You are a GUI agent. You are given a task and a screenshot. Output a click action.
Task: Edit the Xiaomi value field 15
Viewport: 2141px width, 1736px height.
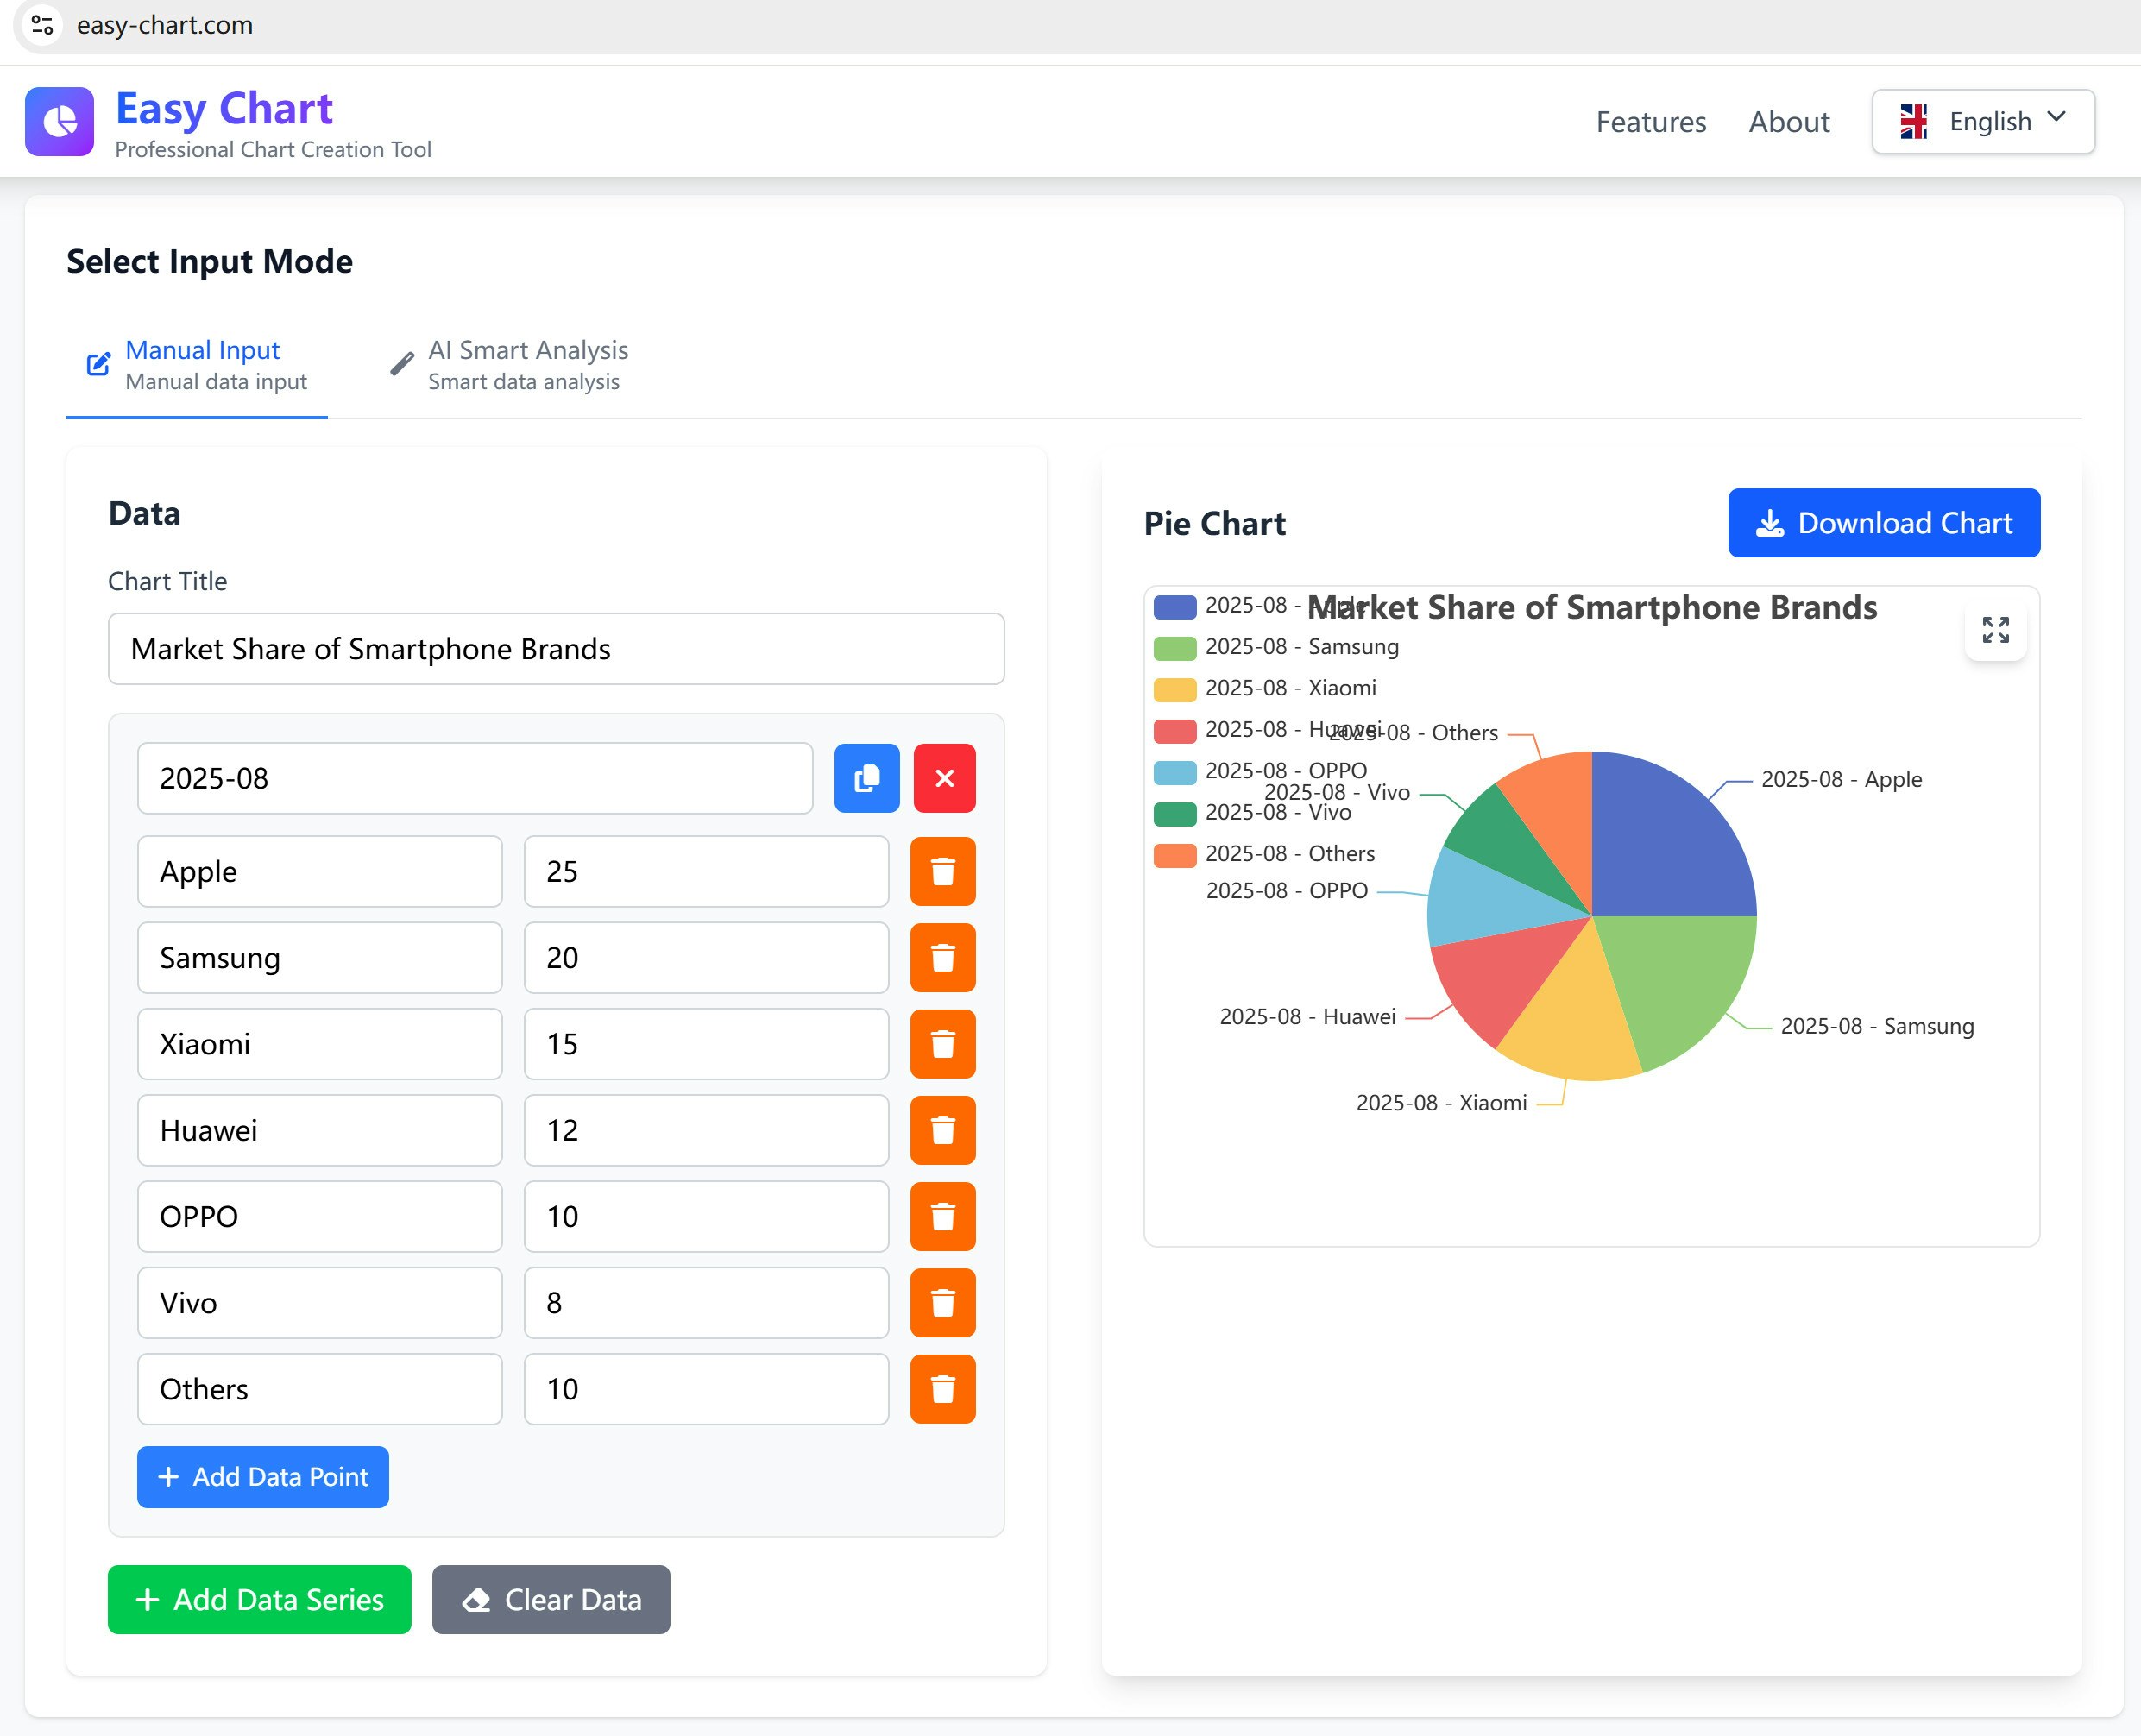click(x=706, y=1044)
